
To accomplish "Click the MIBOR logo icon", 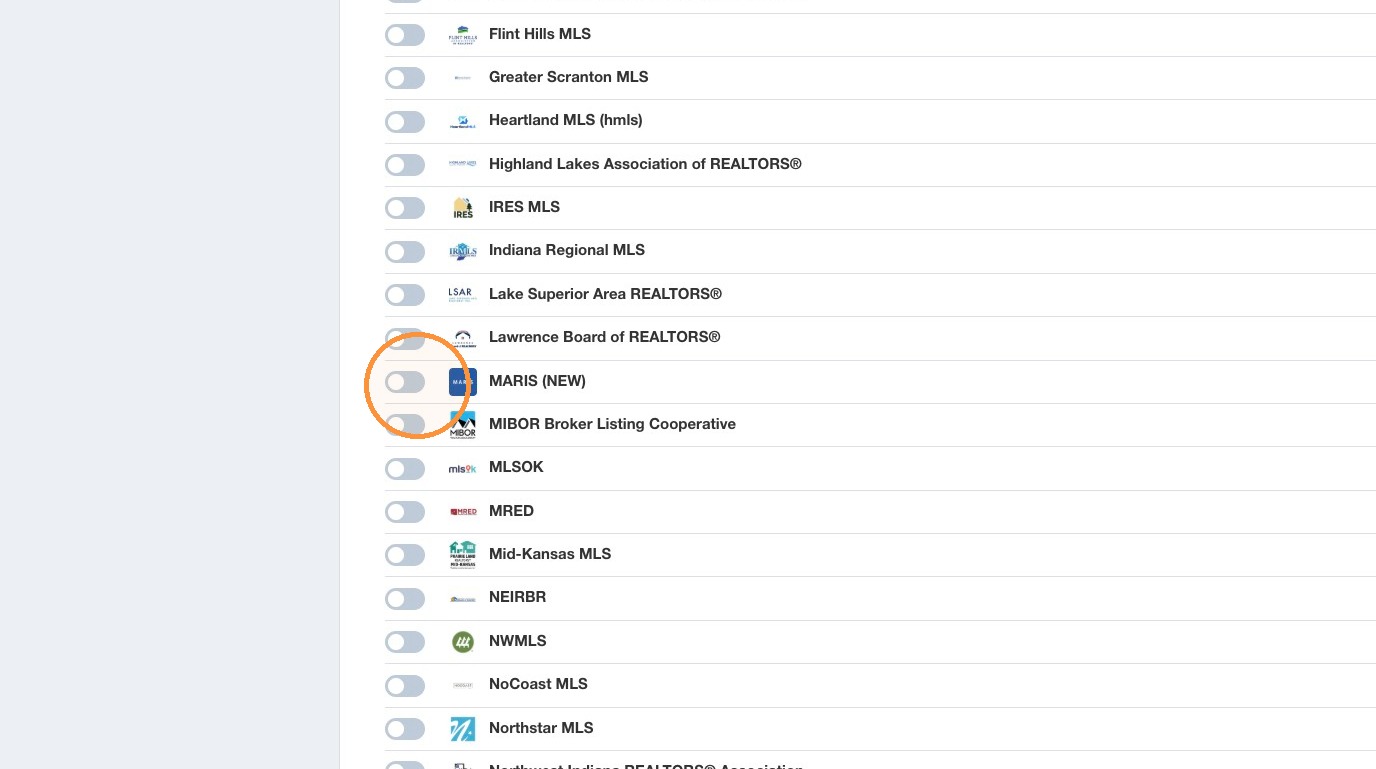I will pos(463,424).
